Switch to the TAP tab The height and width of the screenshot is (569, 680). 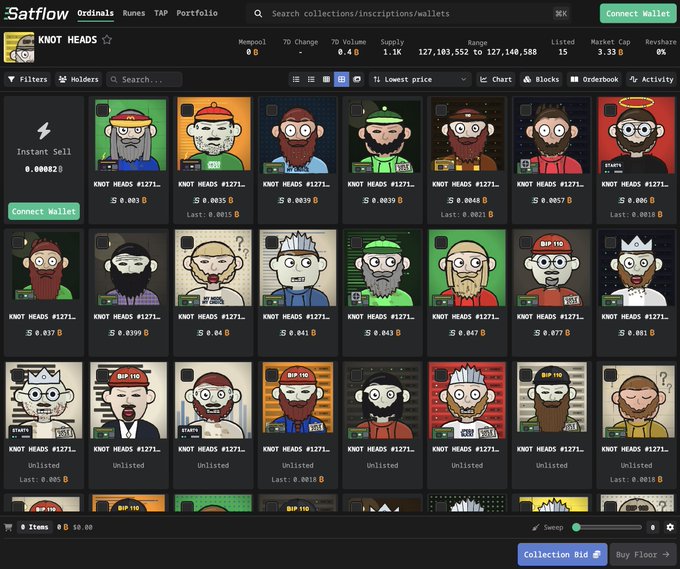[x=161, y=13]
